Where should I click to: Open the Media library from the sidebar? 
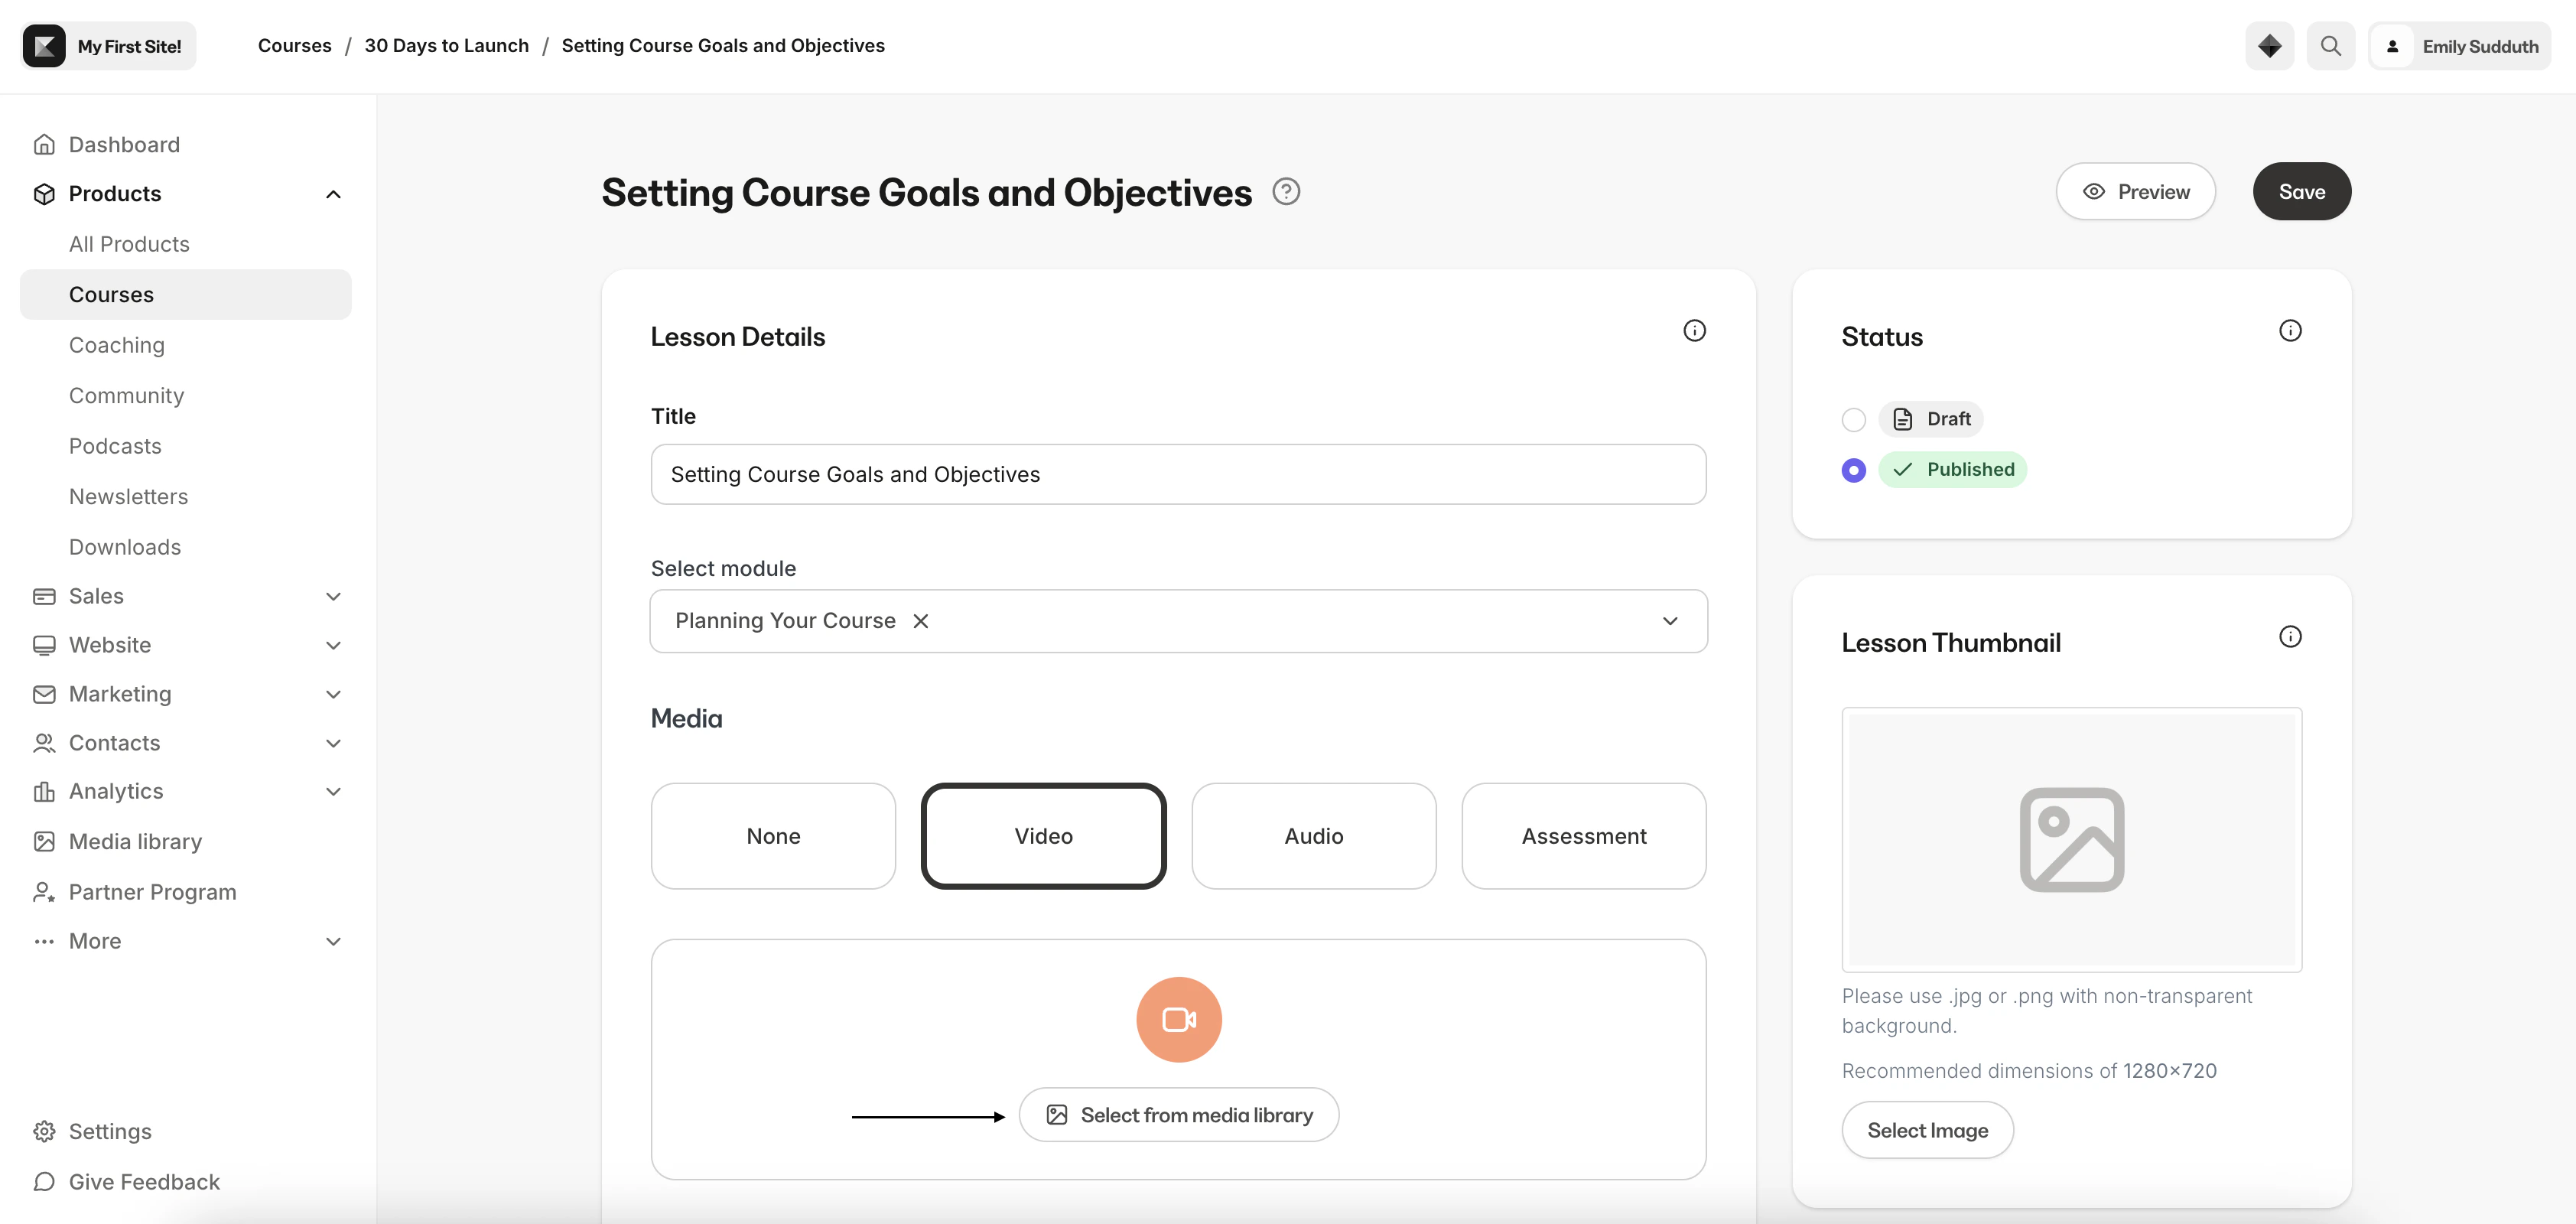point(135,841)
